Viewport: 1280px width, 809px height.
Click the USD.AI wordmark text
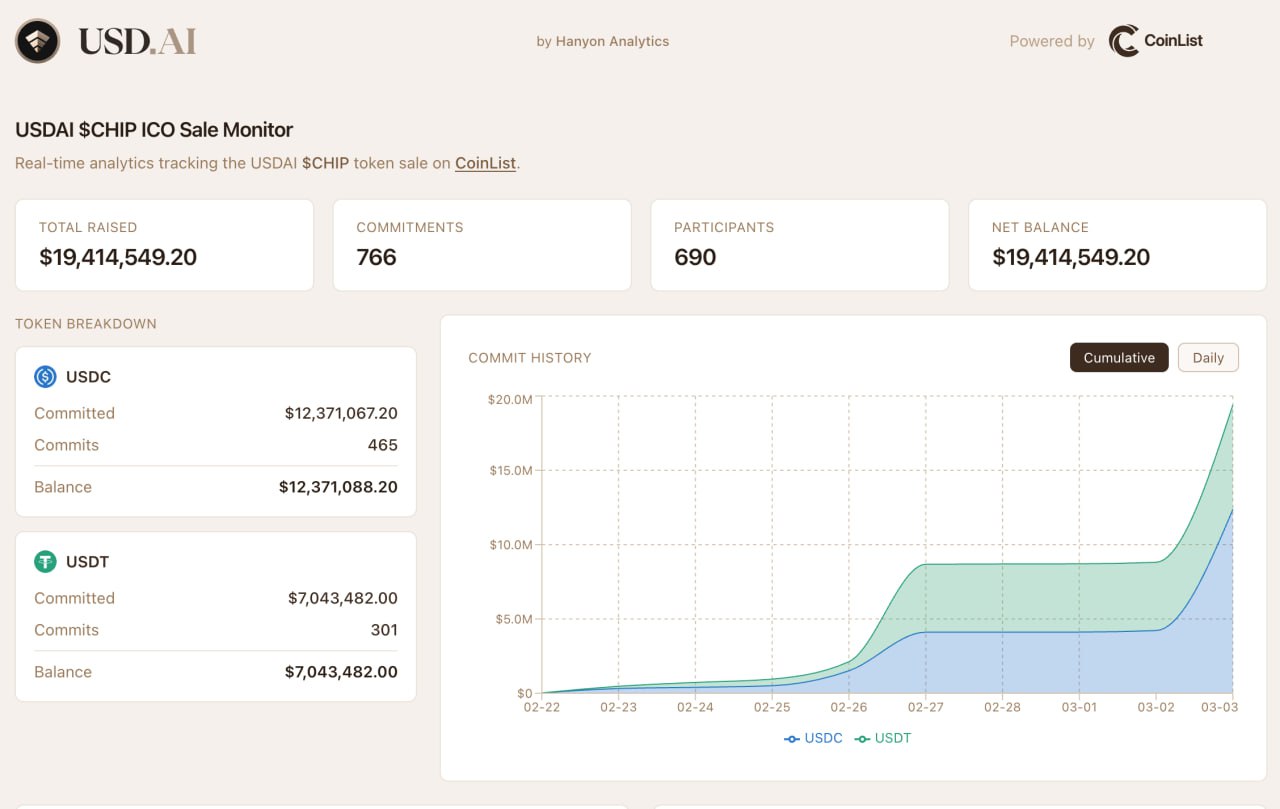[137, 42]
